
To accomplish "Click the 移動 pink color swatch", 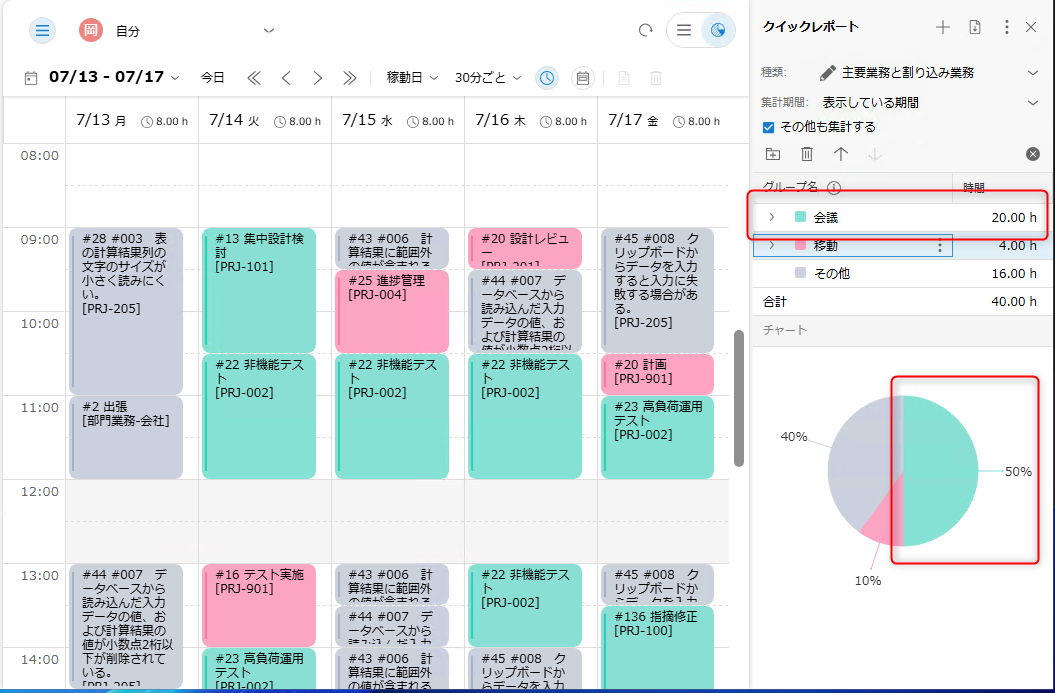I will 801,246.
